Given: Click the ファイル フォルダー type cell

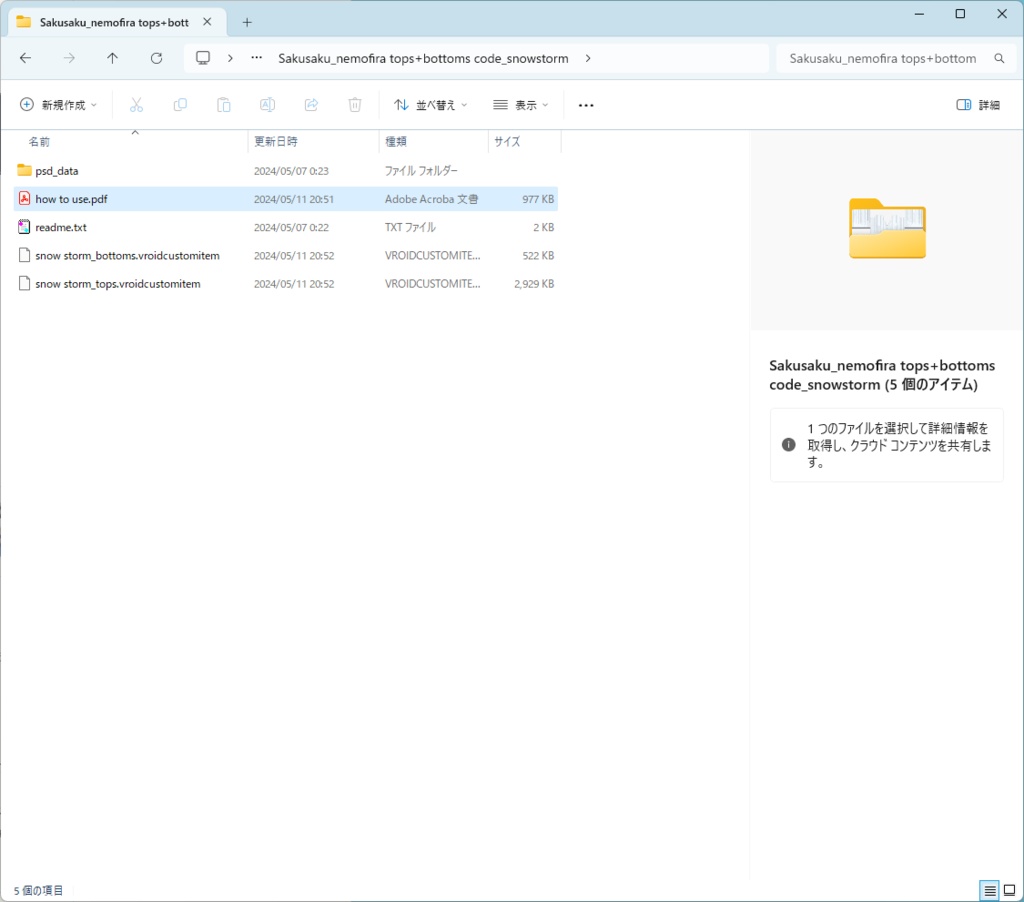Looking at the screenshot, I should point(421,171).
